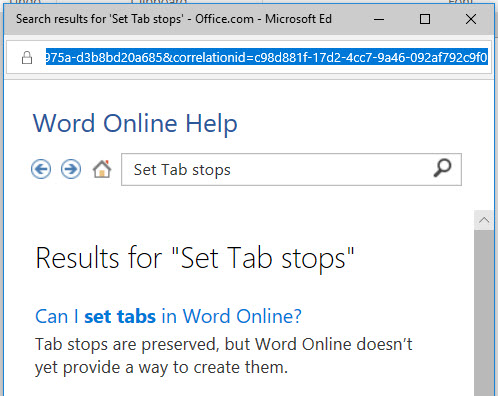Close the help search results window
This screenshot has width=498, height=396.
pyautogui.click(x=471, y=19)
